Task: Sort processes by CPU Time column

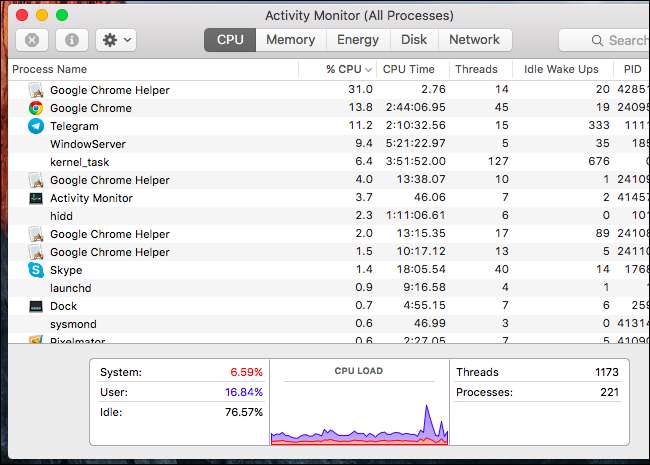Action: click(409, 69)
